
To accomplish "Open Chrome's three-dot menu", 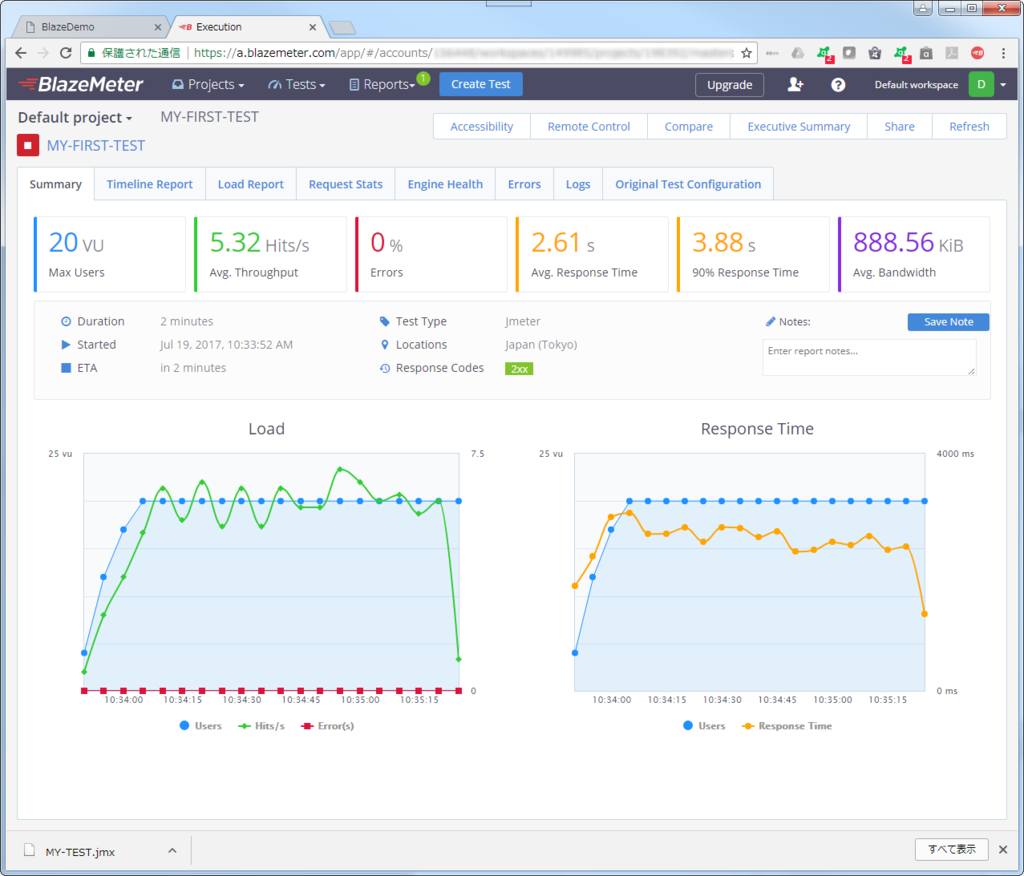I will click(1004, 53).
